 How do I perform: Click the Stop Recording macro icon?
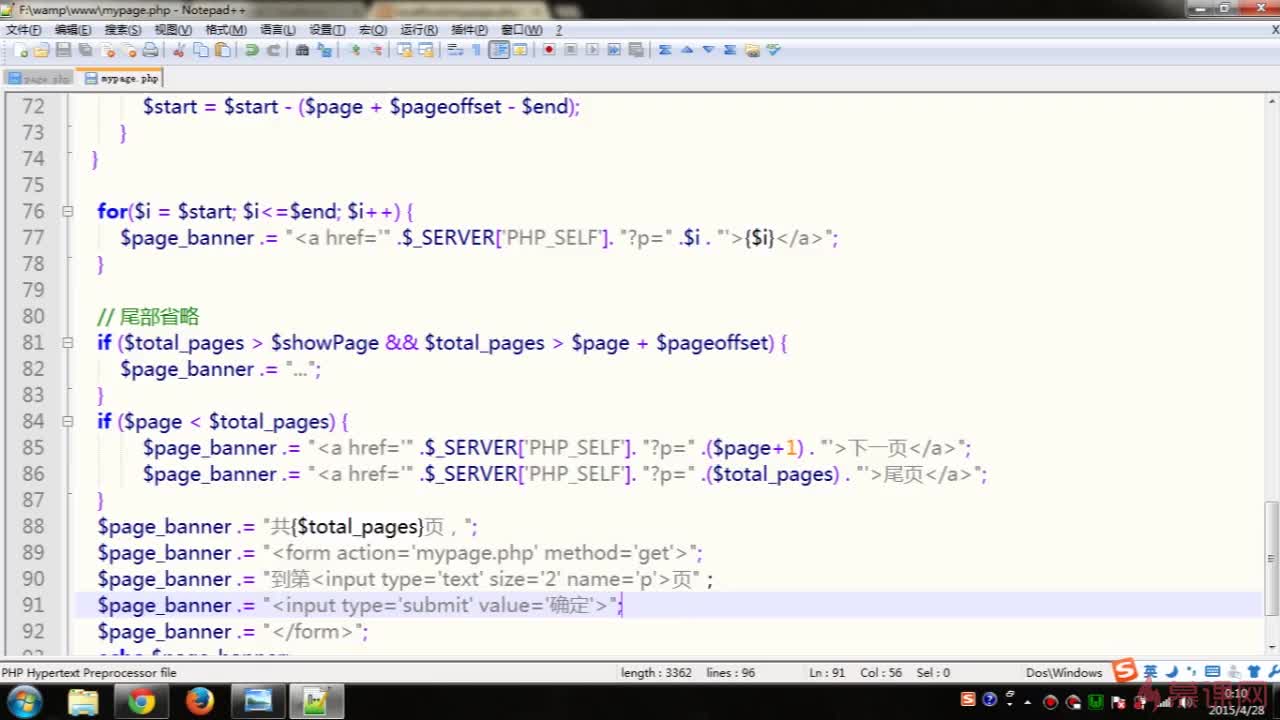coord(570,50)
